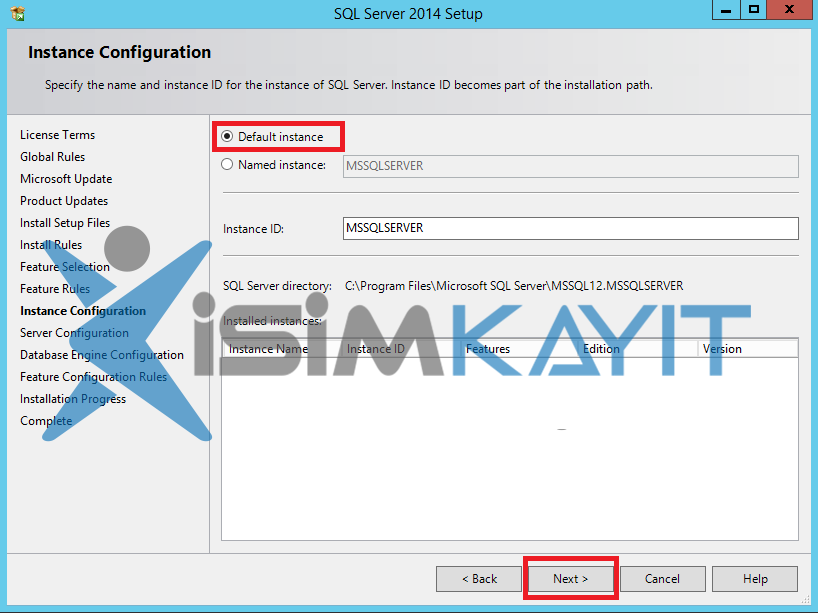Sort by the Version column header

pyautogui.click(x=748, y=348)
